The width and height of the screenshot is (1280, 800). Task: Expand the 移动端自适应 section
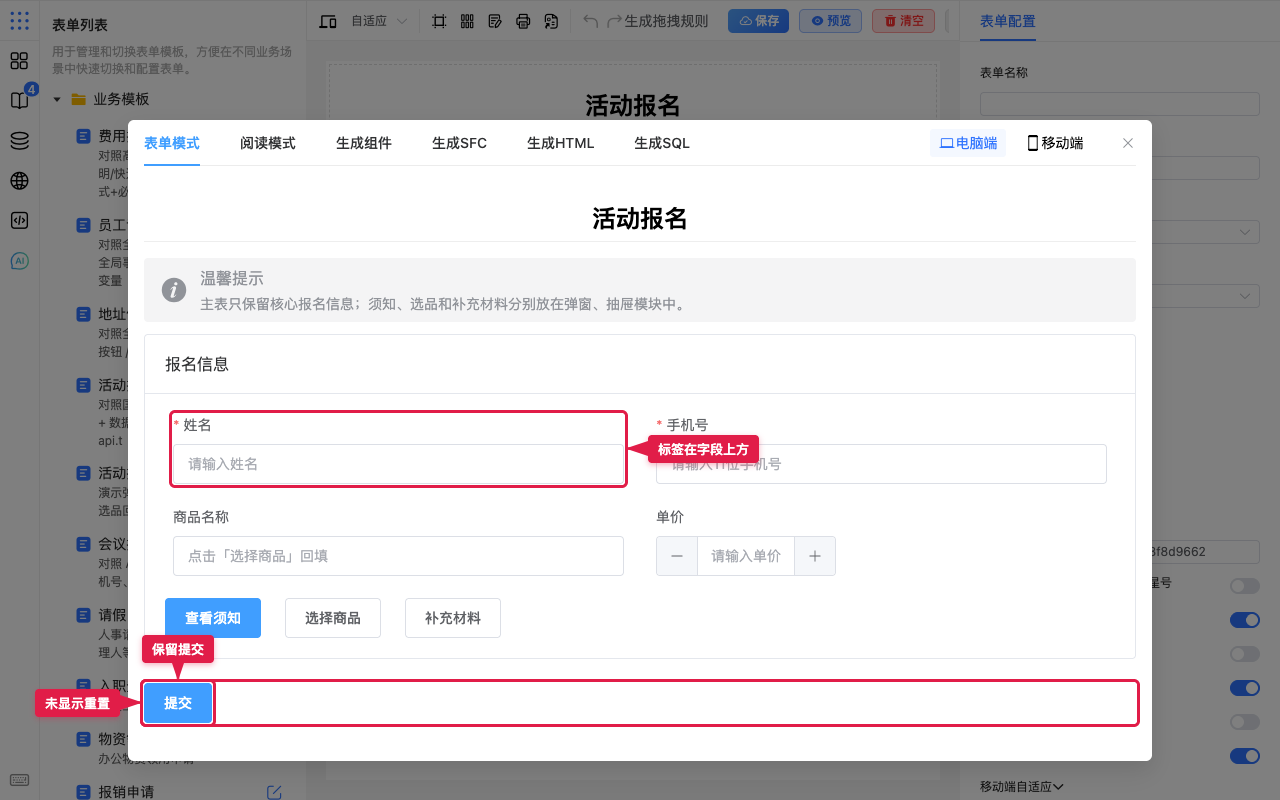click(x=1021, y=787)
